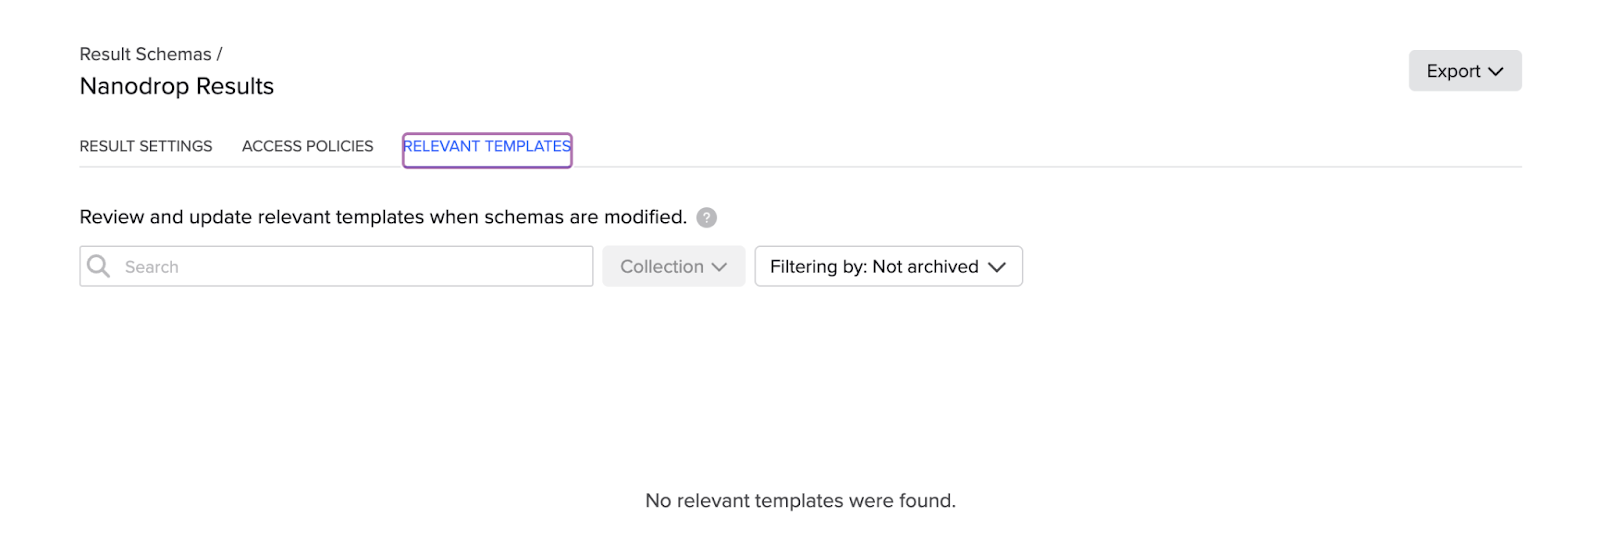Click the help question mark icon

tap(706, 217)
